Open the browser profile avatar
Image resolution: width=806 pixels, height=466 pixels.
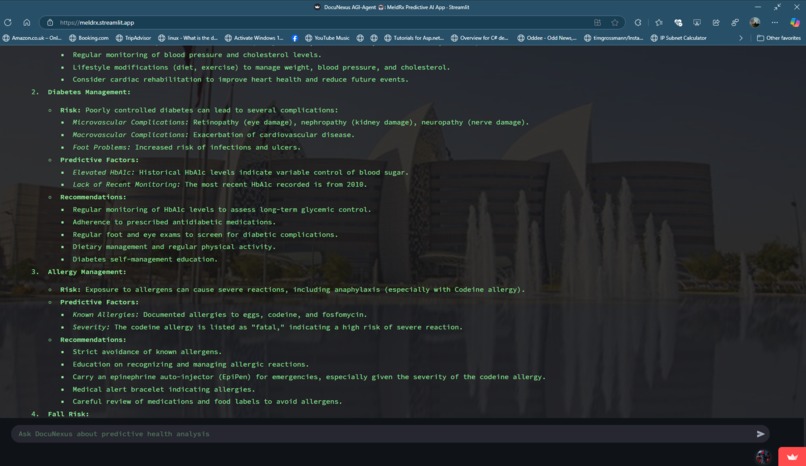tap(755, 23)
